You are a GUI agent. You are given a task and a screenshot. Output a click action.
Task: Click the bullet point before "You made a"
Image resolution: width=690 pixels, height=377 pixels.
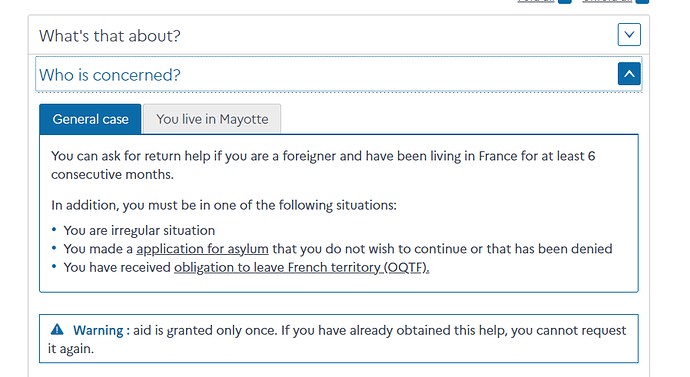54,248
